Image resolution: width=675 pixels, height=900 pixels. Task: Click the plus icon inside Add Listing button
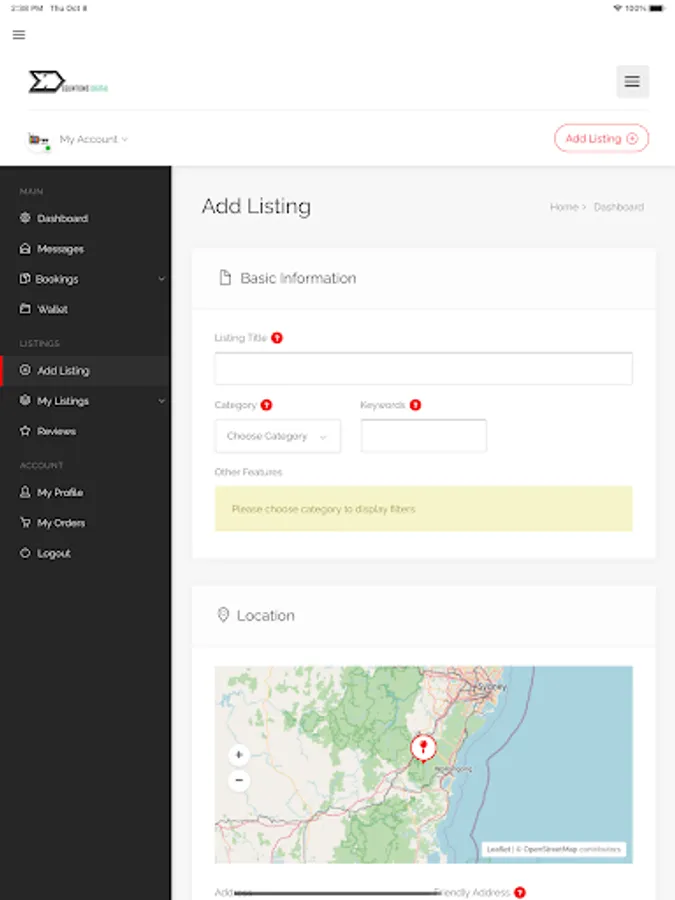632,138
